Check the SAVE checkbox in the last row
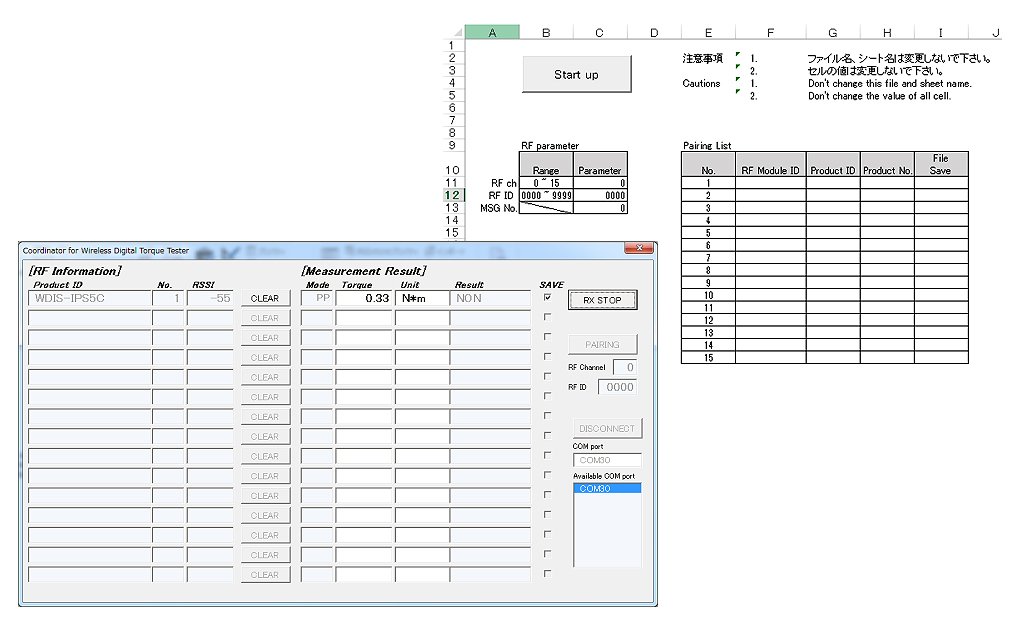The image size is (1020, 630). pyautogui.click(x=547, y=574)
